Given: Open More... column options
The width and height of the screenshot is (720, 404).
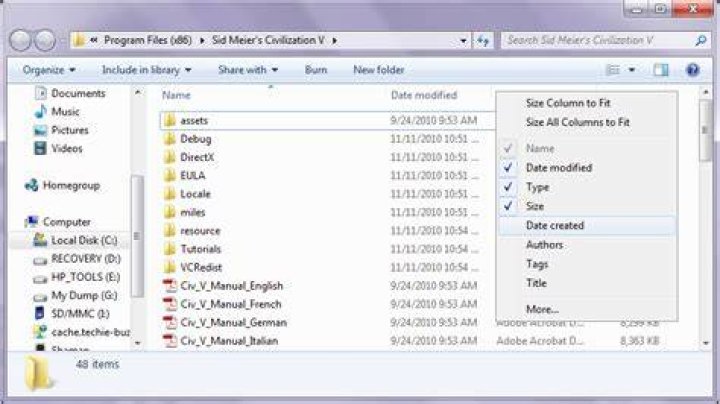Looking at the screenshot, I should coord(587,309).
